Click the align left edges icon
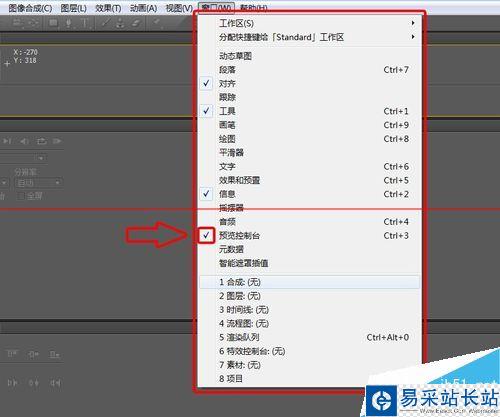500x417 pixels. [x=12, y=354]
